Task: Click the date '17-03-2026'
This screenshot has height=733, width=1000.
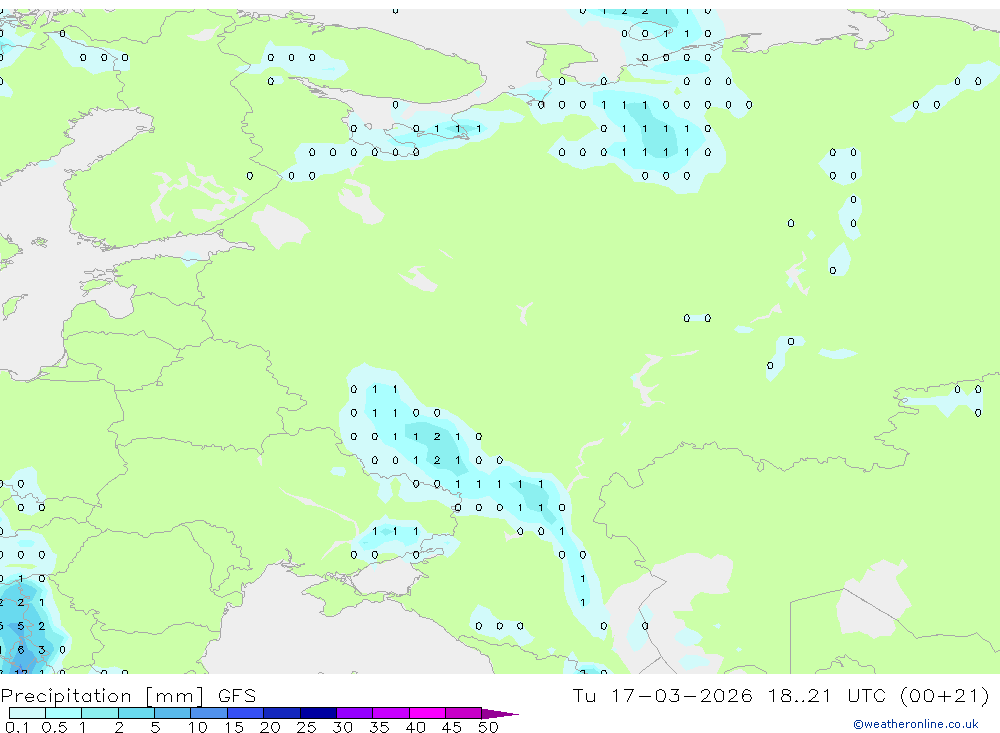Action: (x=681, y=695)
